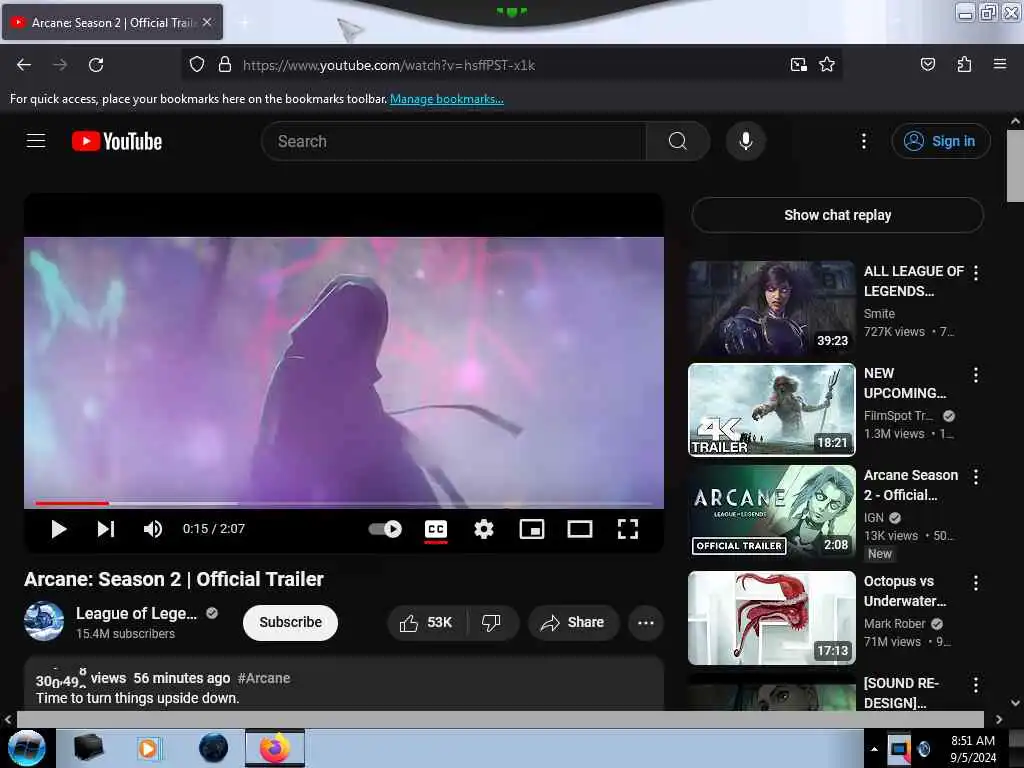
Task: Open the 4K TRAILER upcoming movies thumbnail
Action: pos(771,409)
